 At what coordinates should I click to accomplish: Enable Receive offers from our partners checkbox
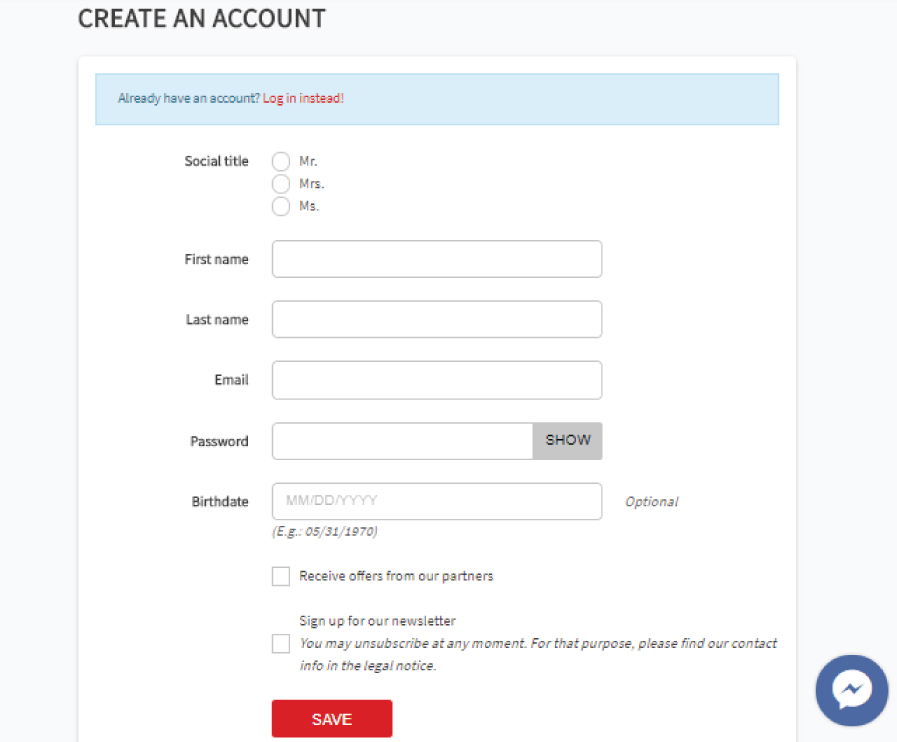(281, 576)
